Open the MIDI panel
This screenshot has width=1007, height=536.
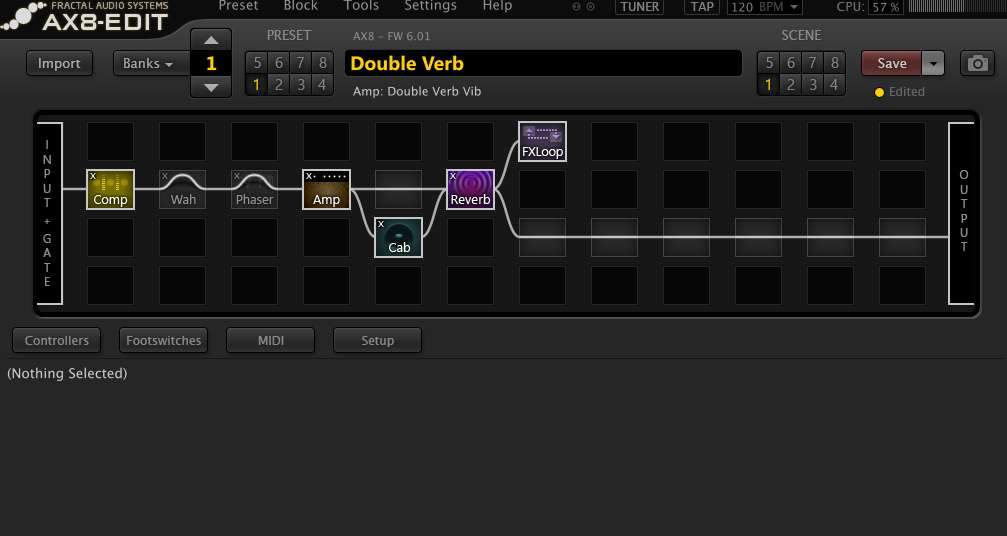click(x=270, y=340)
